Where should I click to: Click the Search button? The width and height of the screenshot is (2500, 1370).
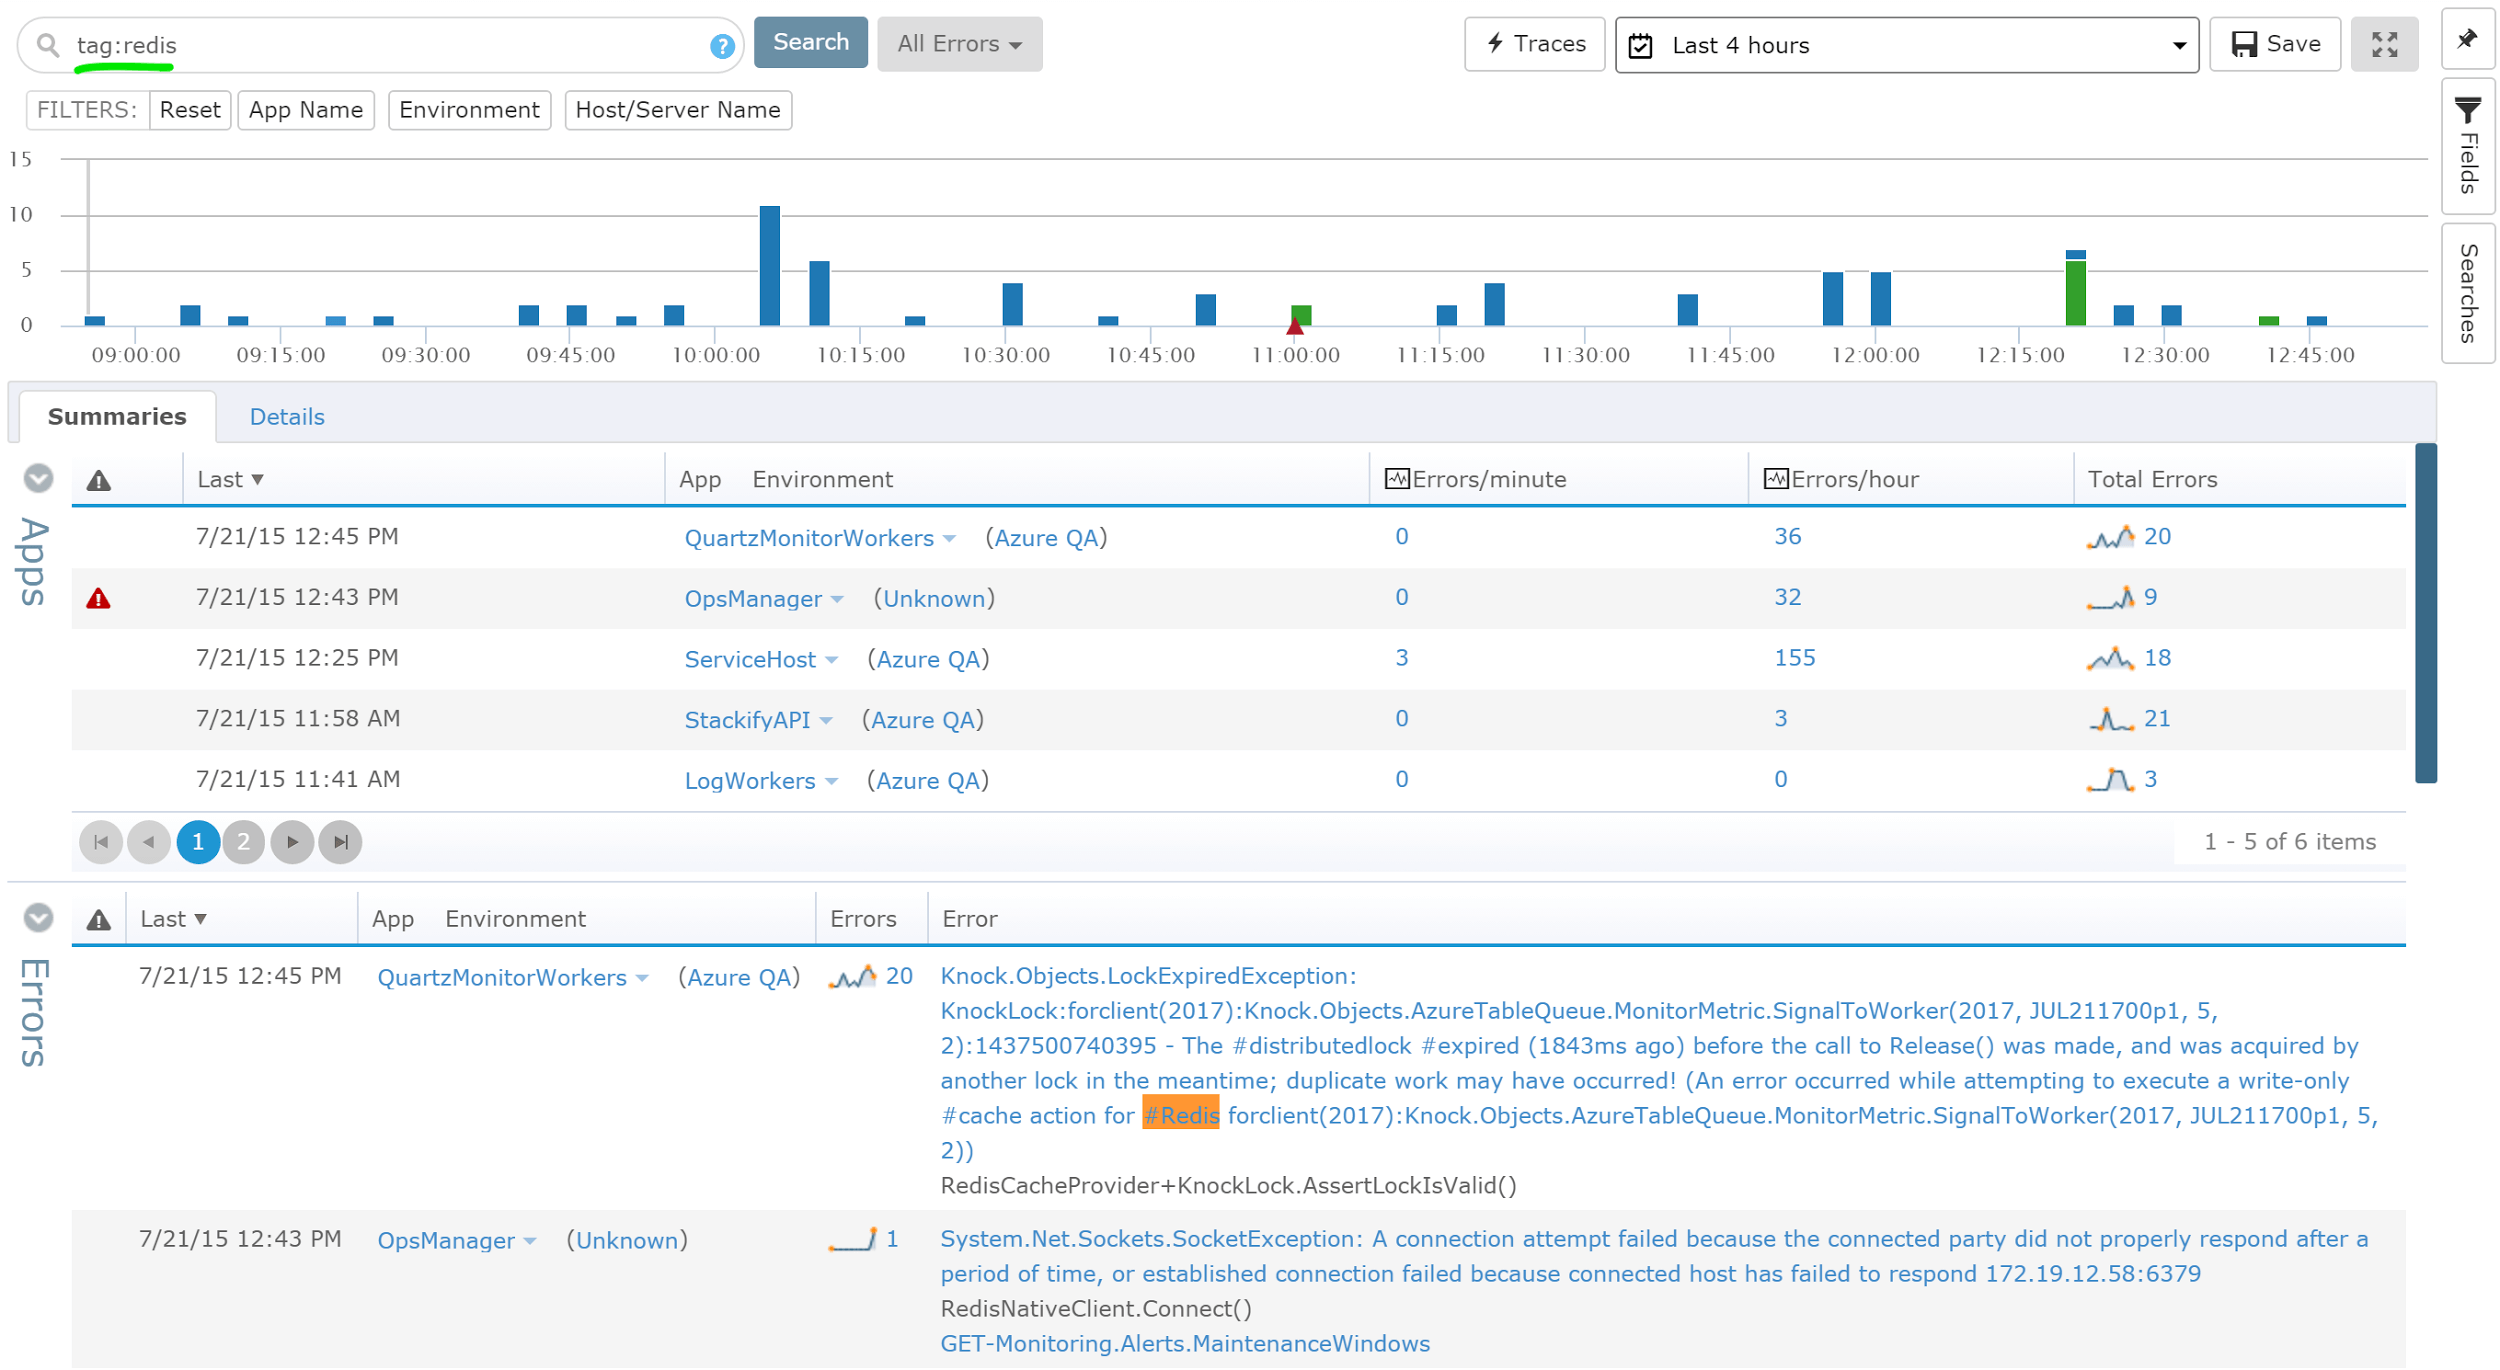click(810, 42)
